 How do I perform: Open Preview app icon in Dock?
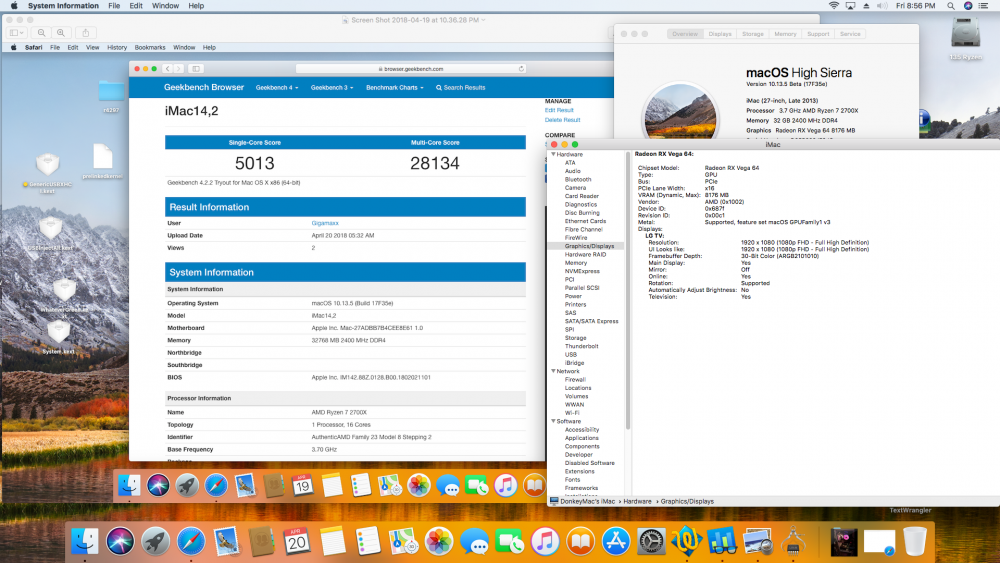click(x=758, y=541)
